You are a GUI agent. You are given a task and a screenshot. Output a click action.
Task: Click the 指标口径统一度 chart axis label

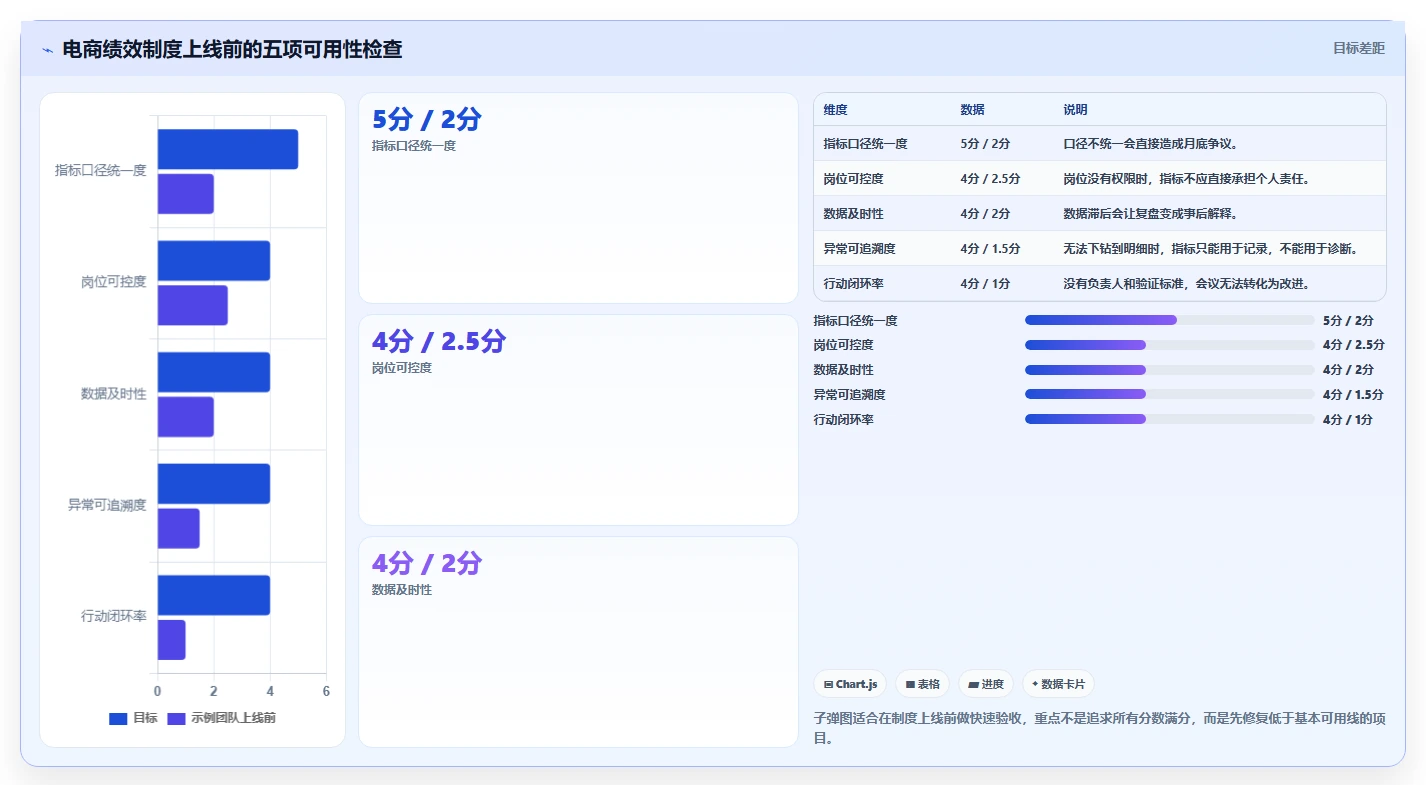100,171
